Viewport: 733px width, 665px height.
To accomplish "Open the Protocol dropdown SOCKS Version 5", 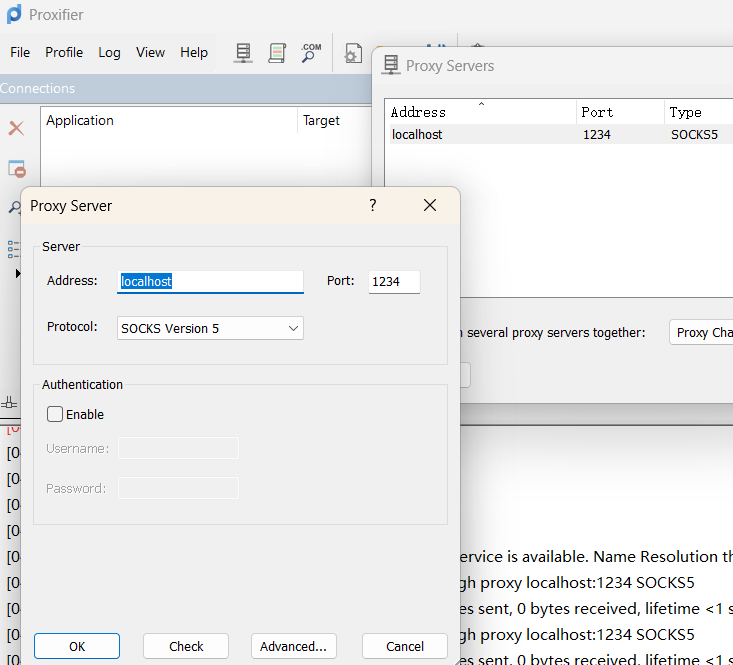I will [210, 328].
